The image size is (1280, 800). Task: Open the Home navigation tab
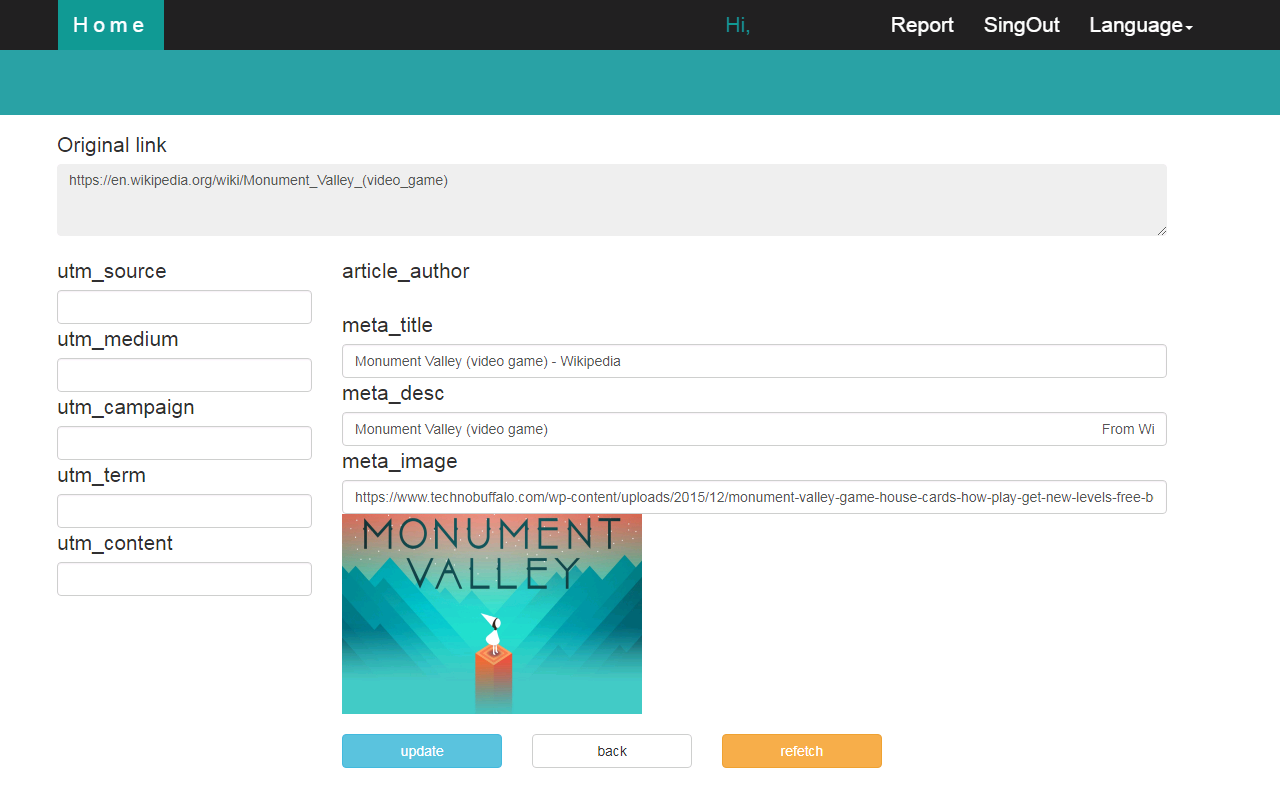(110, 25)
